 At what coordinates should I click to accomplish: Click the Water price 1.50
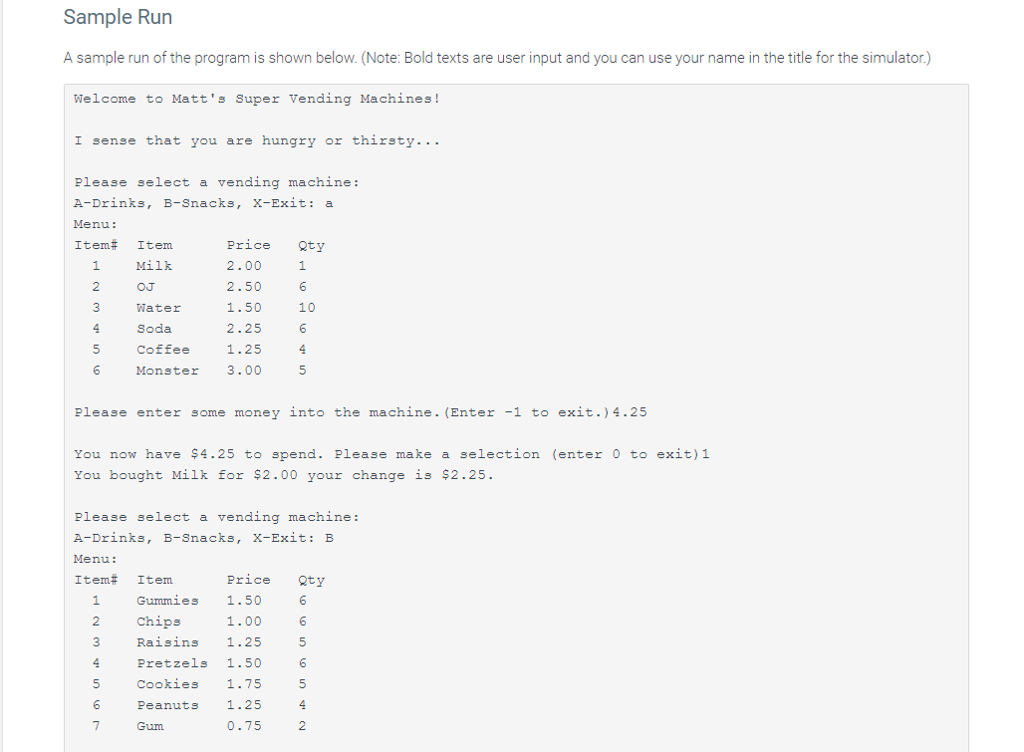click(x=244, y=307)
